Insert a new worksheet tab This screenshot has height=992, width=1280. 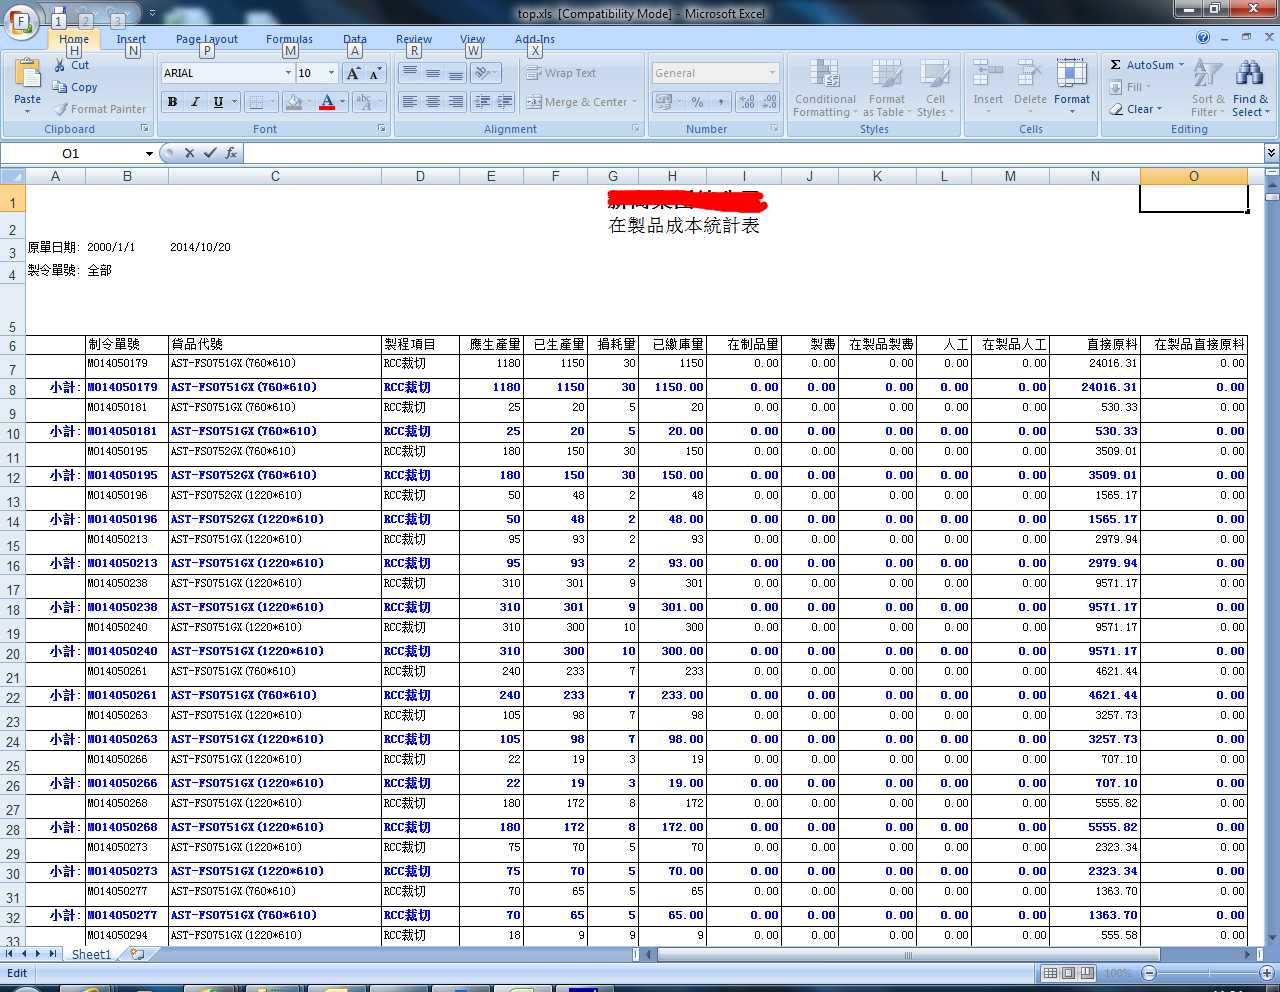(137, 954)
